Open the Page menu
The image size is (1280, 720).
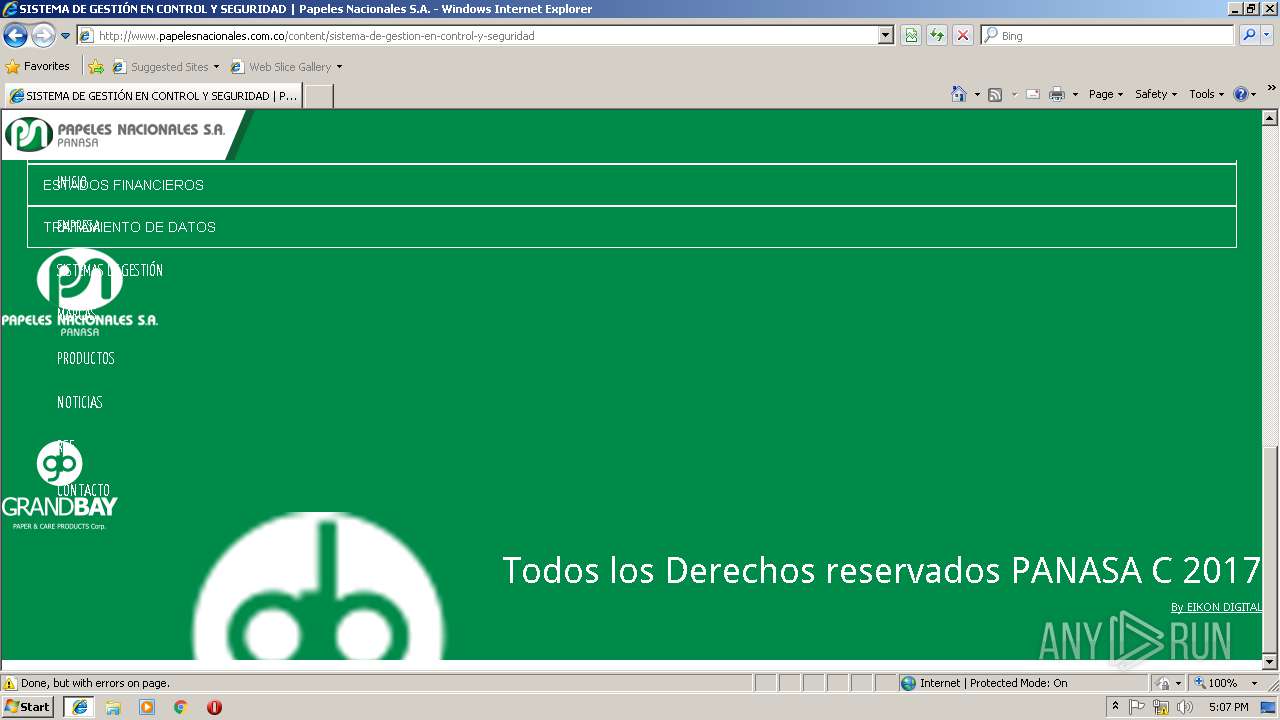[1105, 94]
